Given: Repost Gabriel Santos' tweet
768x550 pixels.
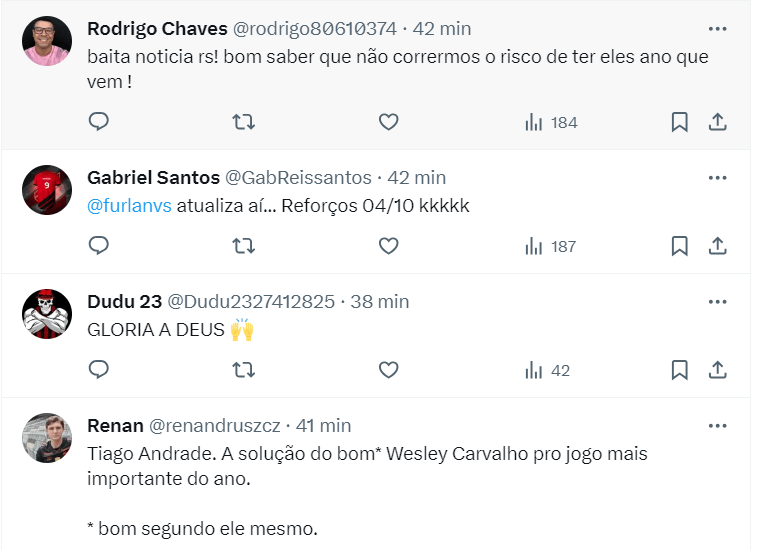Looking at the screenshot, I should pyautogui.click(x=243, y=246).
